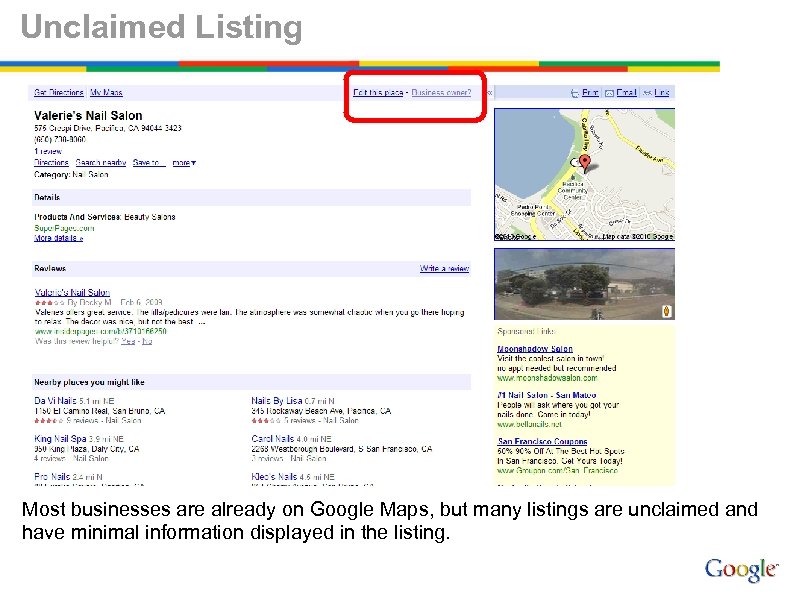Click the back arrow icon beside Print
The height and width of the screenshot is (600, 800).
click(575, 92)
